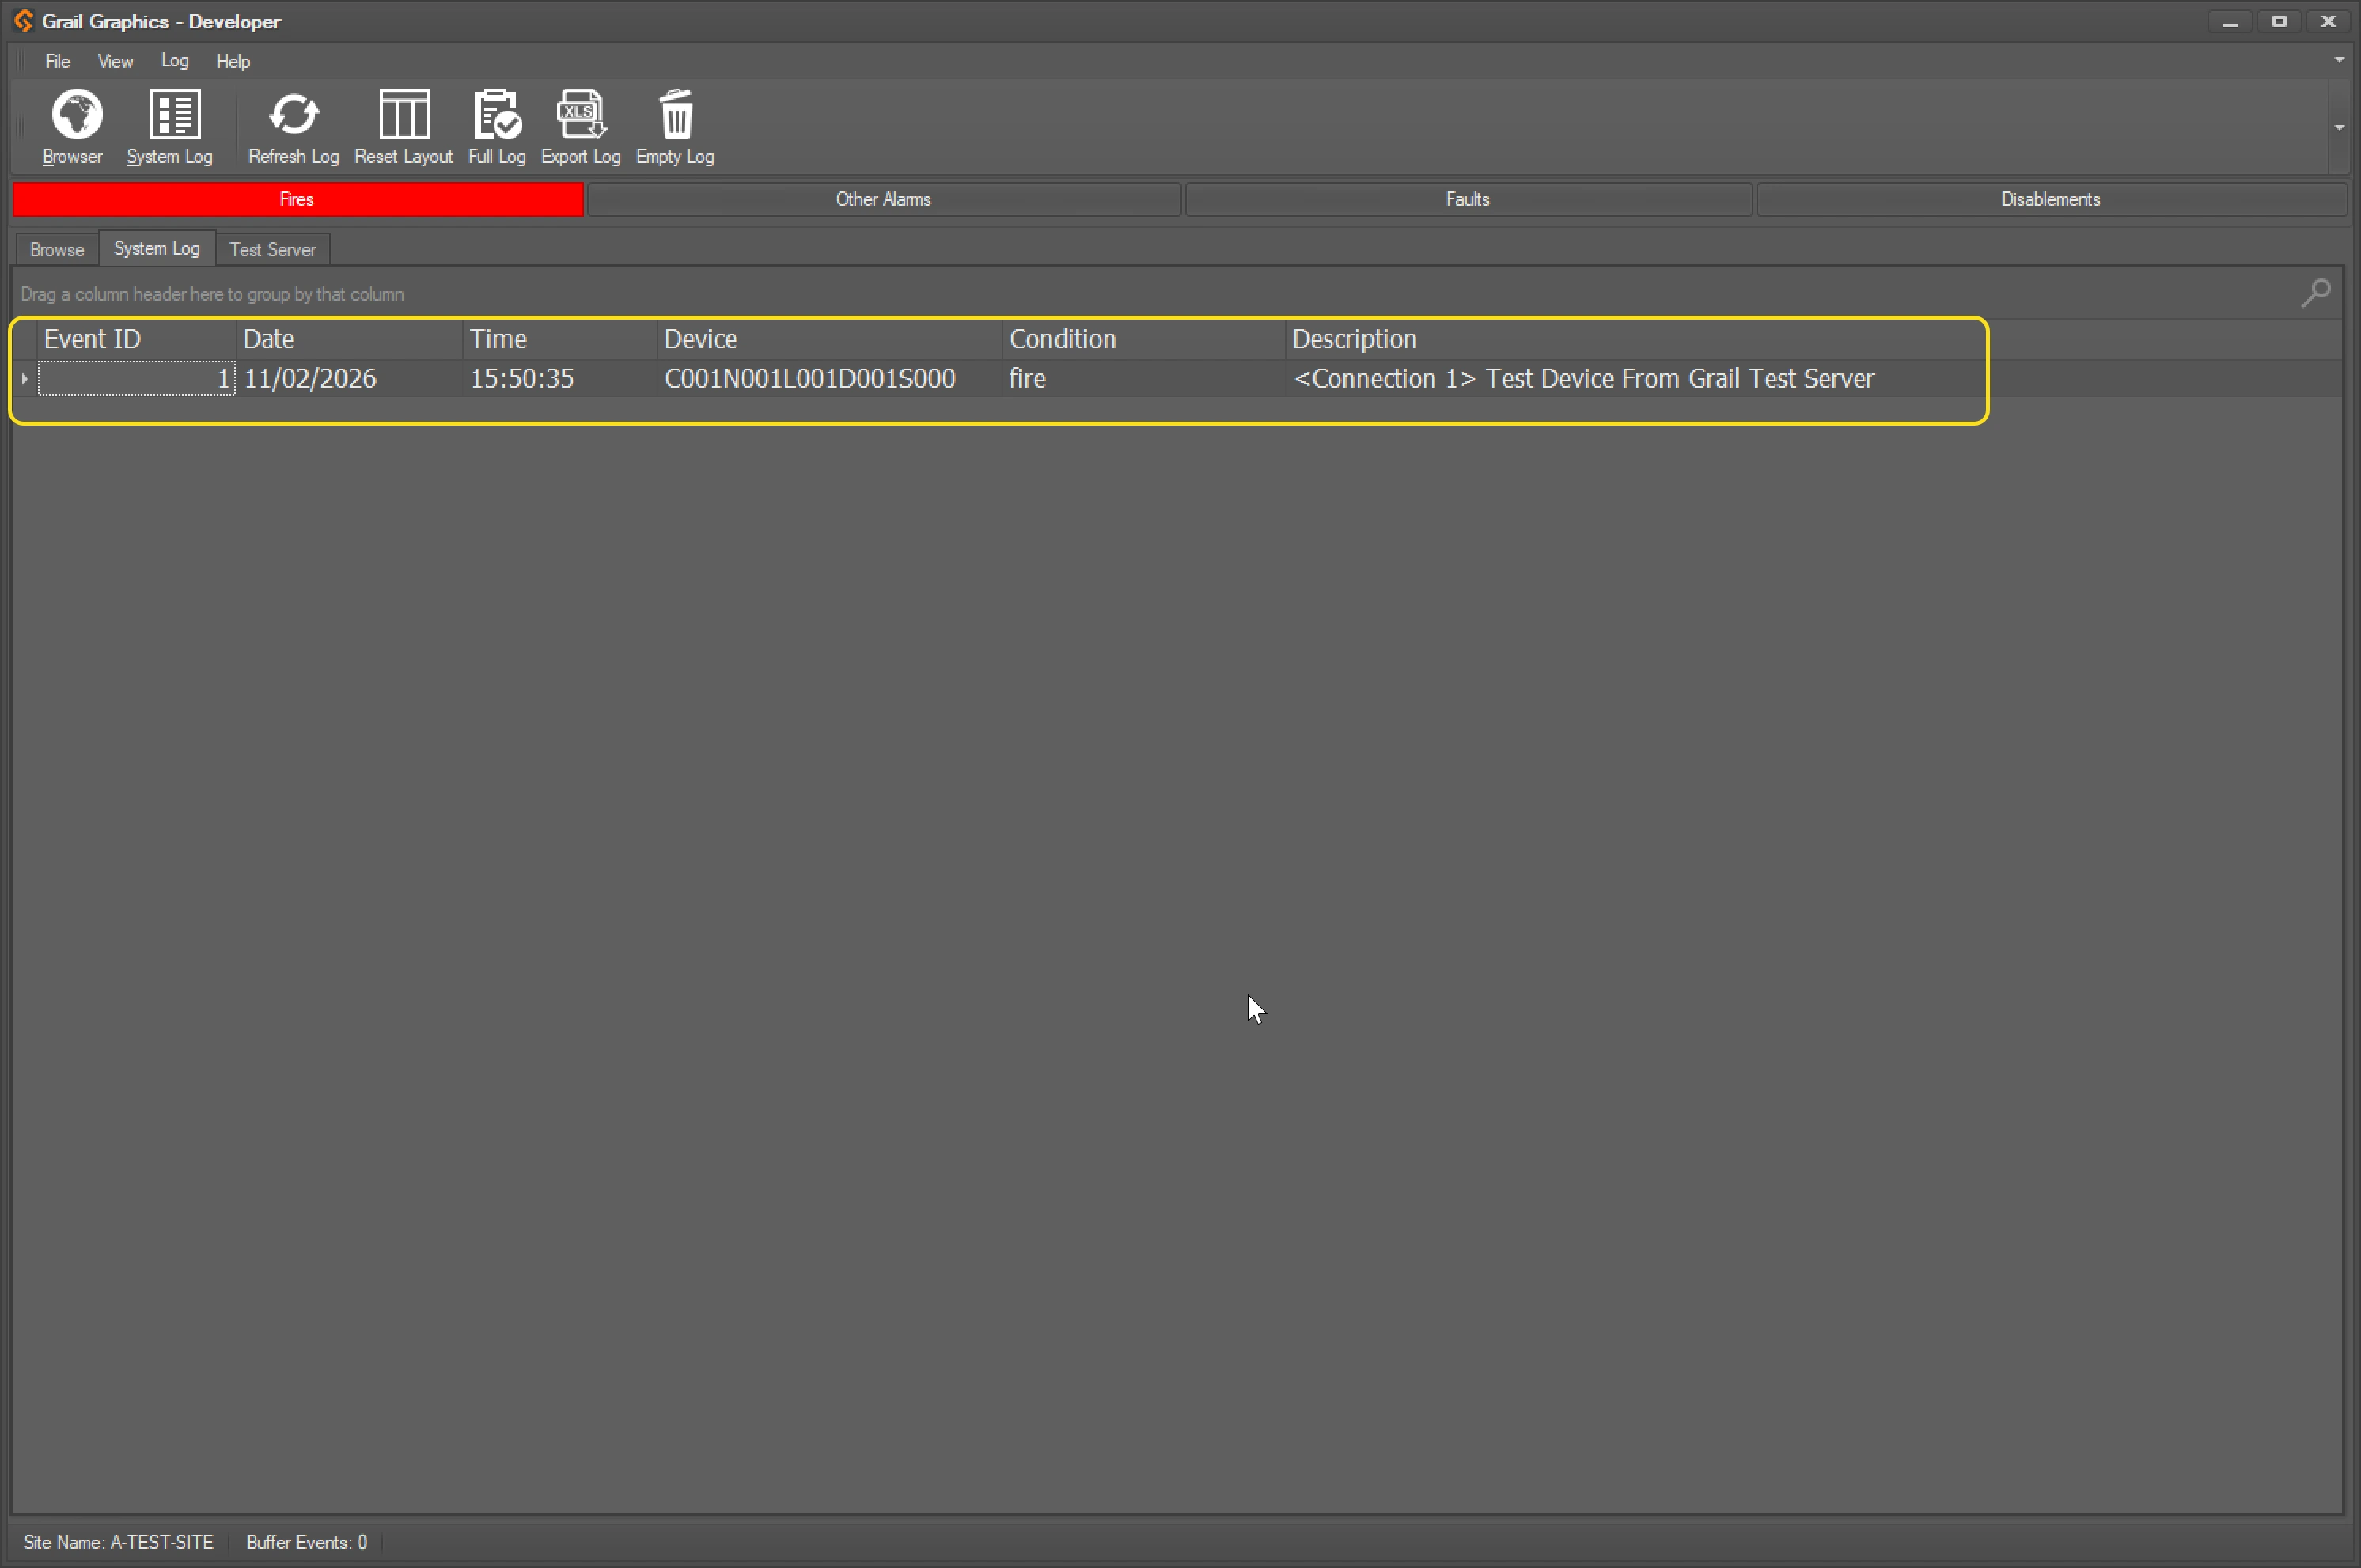Switch to the Test Server tab
The height and width of the screenshot is (1568, 2361).
272,250
